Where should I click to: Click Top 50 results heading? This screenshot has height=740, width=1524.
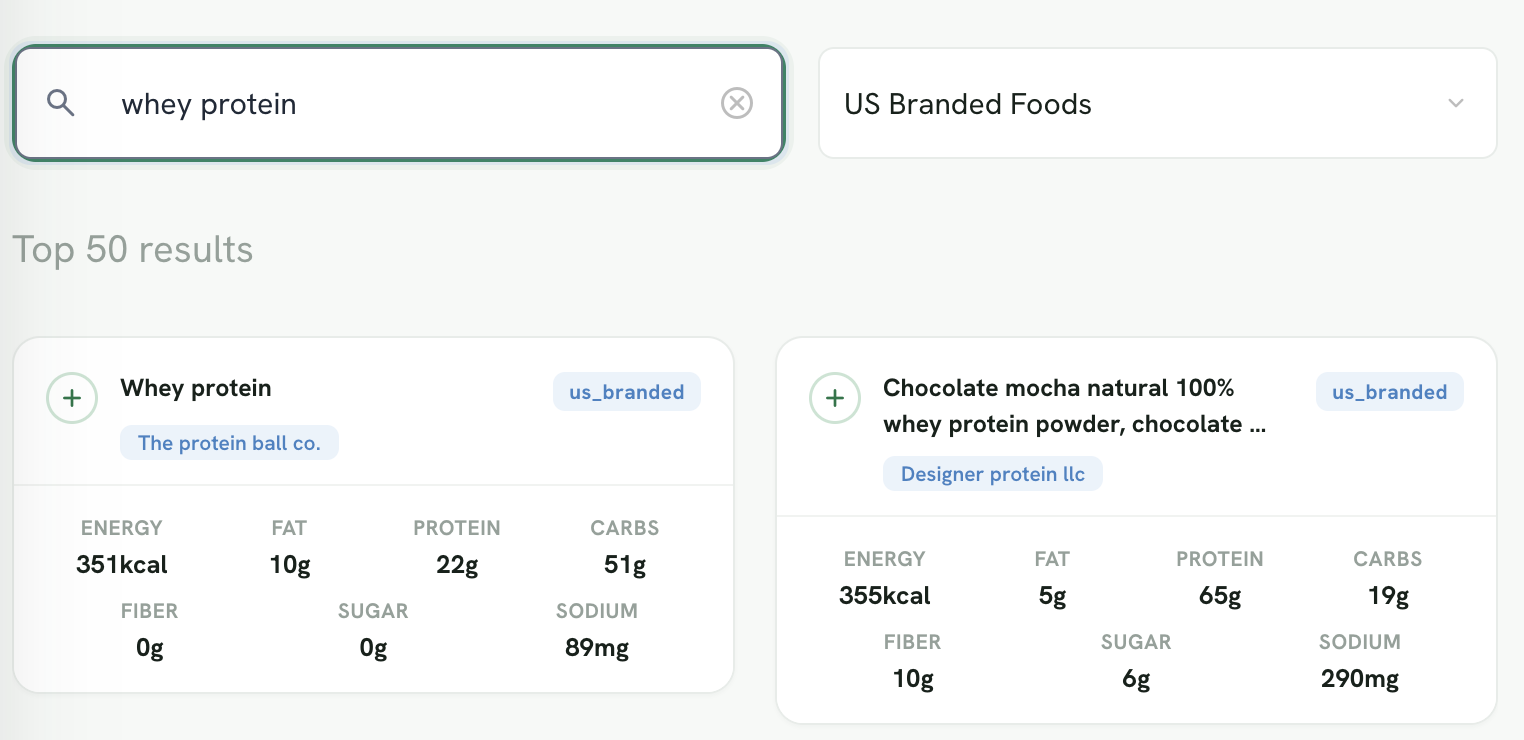[x=133, y=249]
